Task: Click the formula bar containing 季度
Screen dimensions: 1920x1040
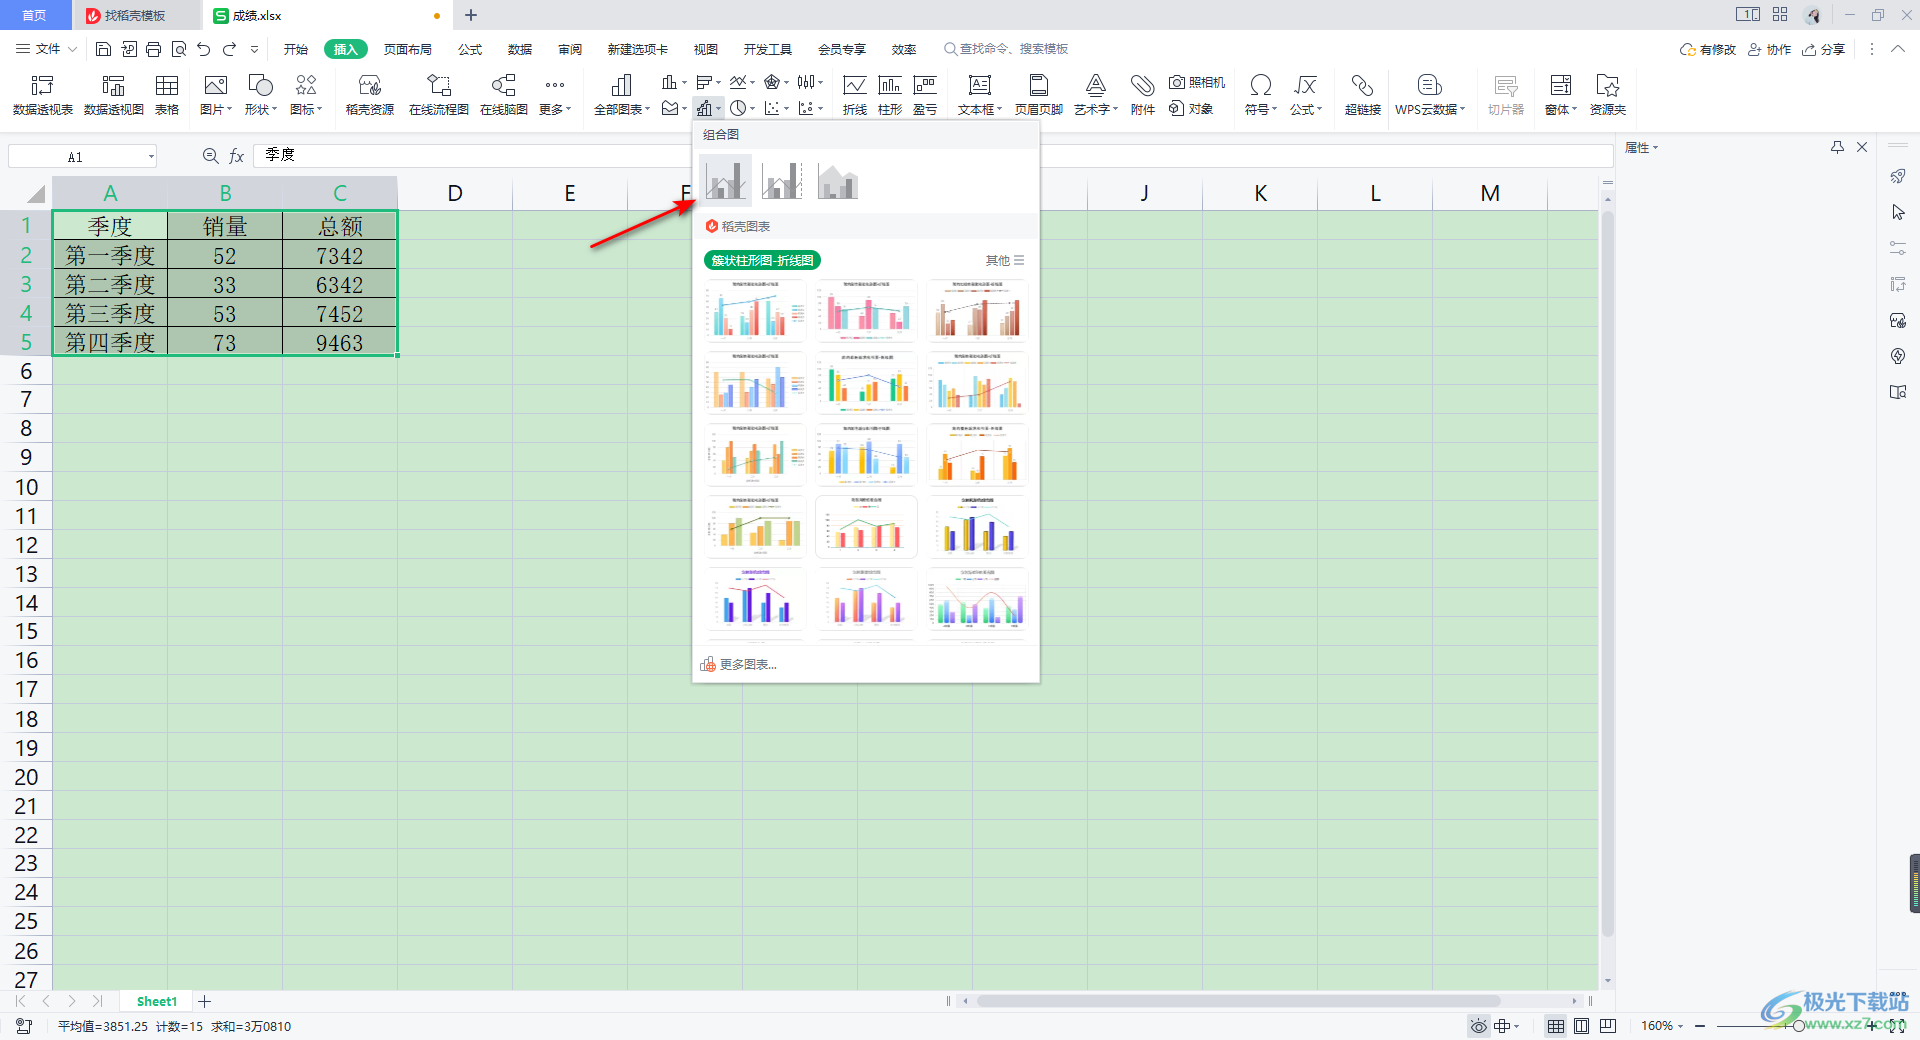Action: tap(932, 155)
